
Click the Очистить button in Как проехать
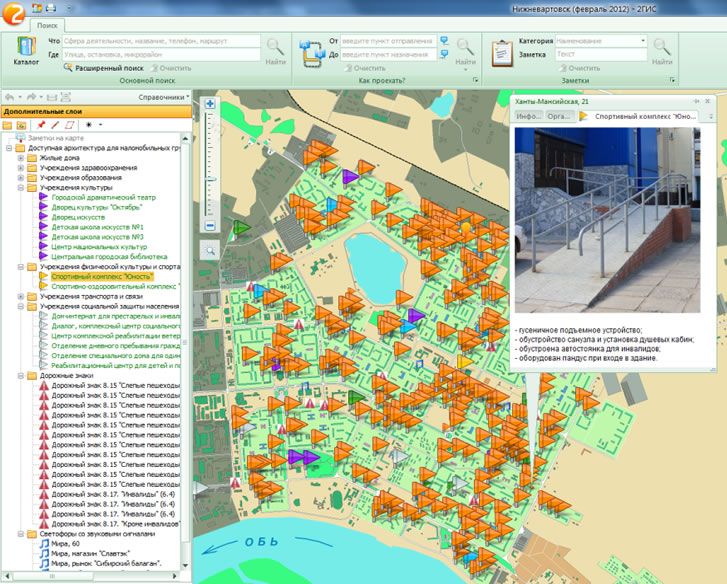[365, 68]
